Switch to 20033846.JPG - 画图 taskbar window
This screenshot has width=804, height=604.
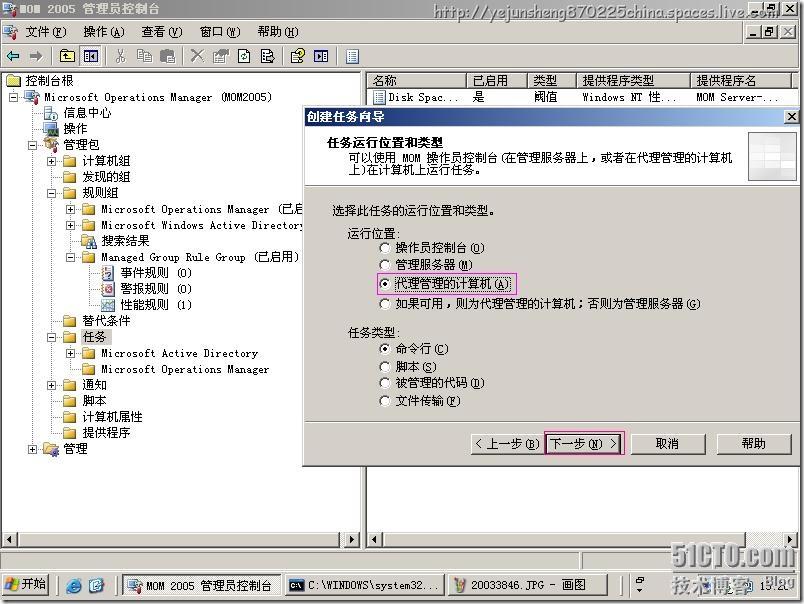(x=527, y=585)
